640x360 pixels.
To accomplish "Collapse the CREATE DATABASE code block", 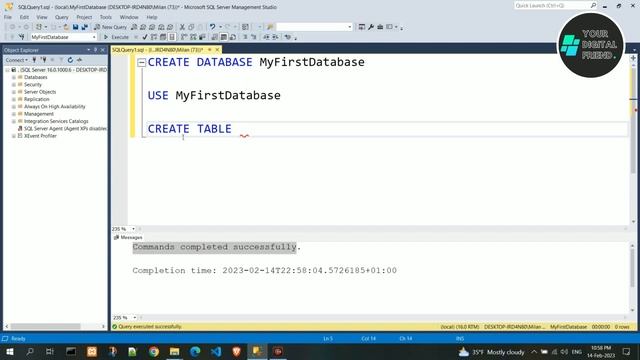I will click(141, 62).
